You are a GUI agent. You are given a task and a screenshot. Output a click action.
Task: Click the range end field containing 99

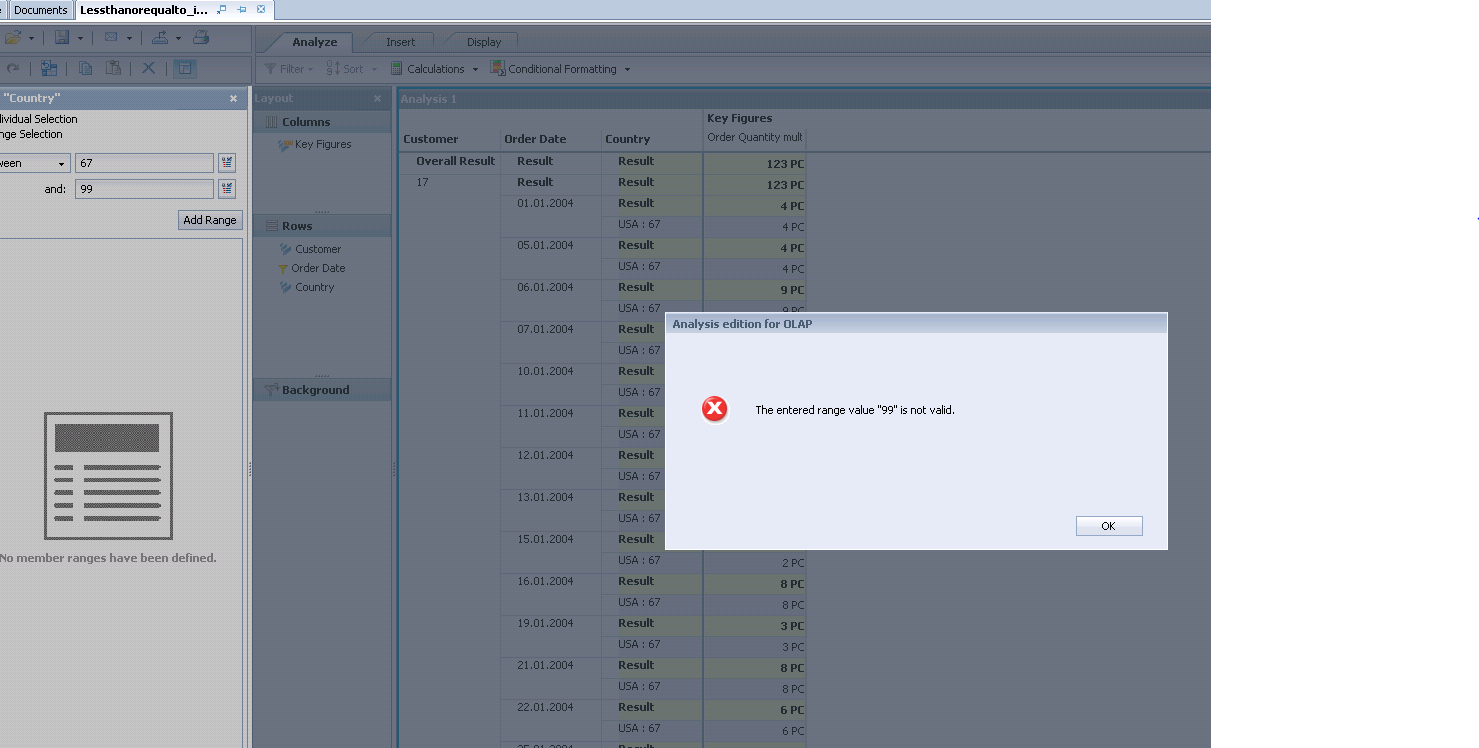click(144, 189)
